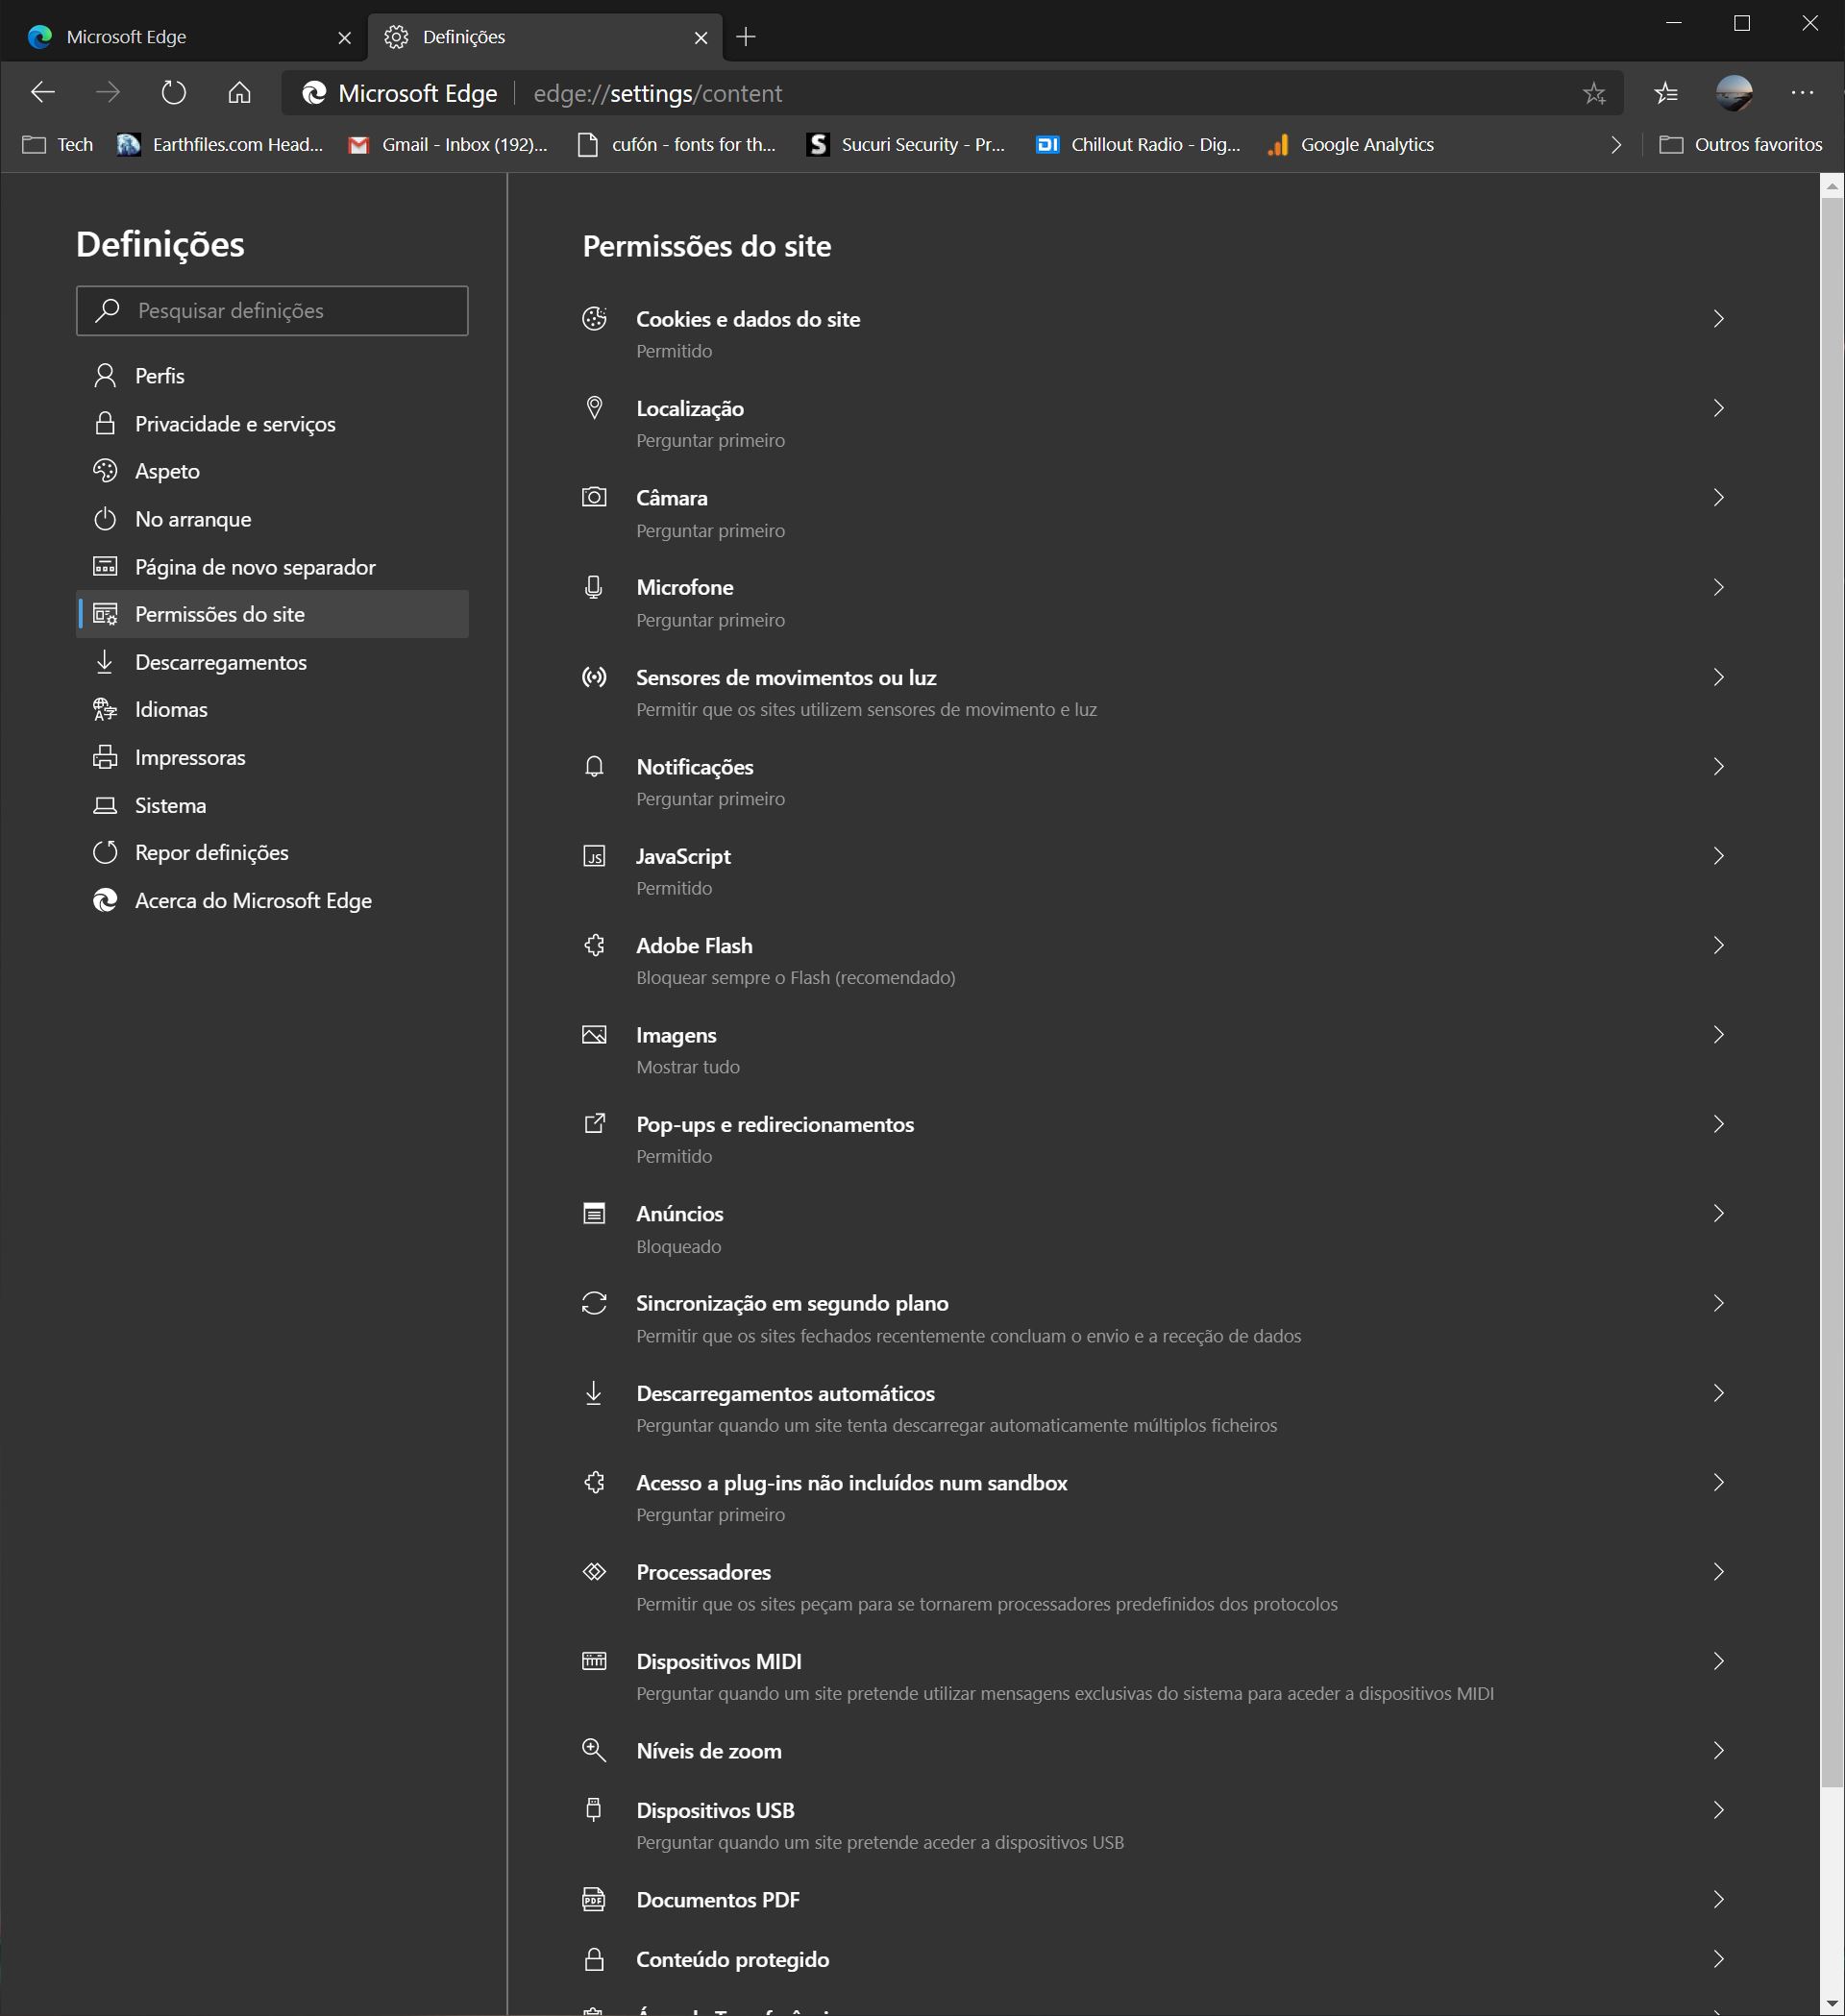
Task: Open the favorites list icon
Action: (1666, 93)
